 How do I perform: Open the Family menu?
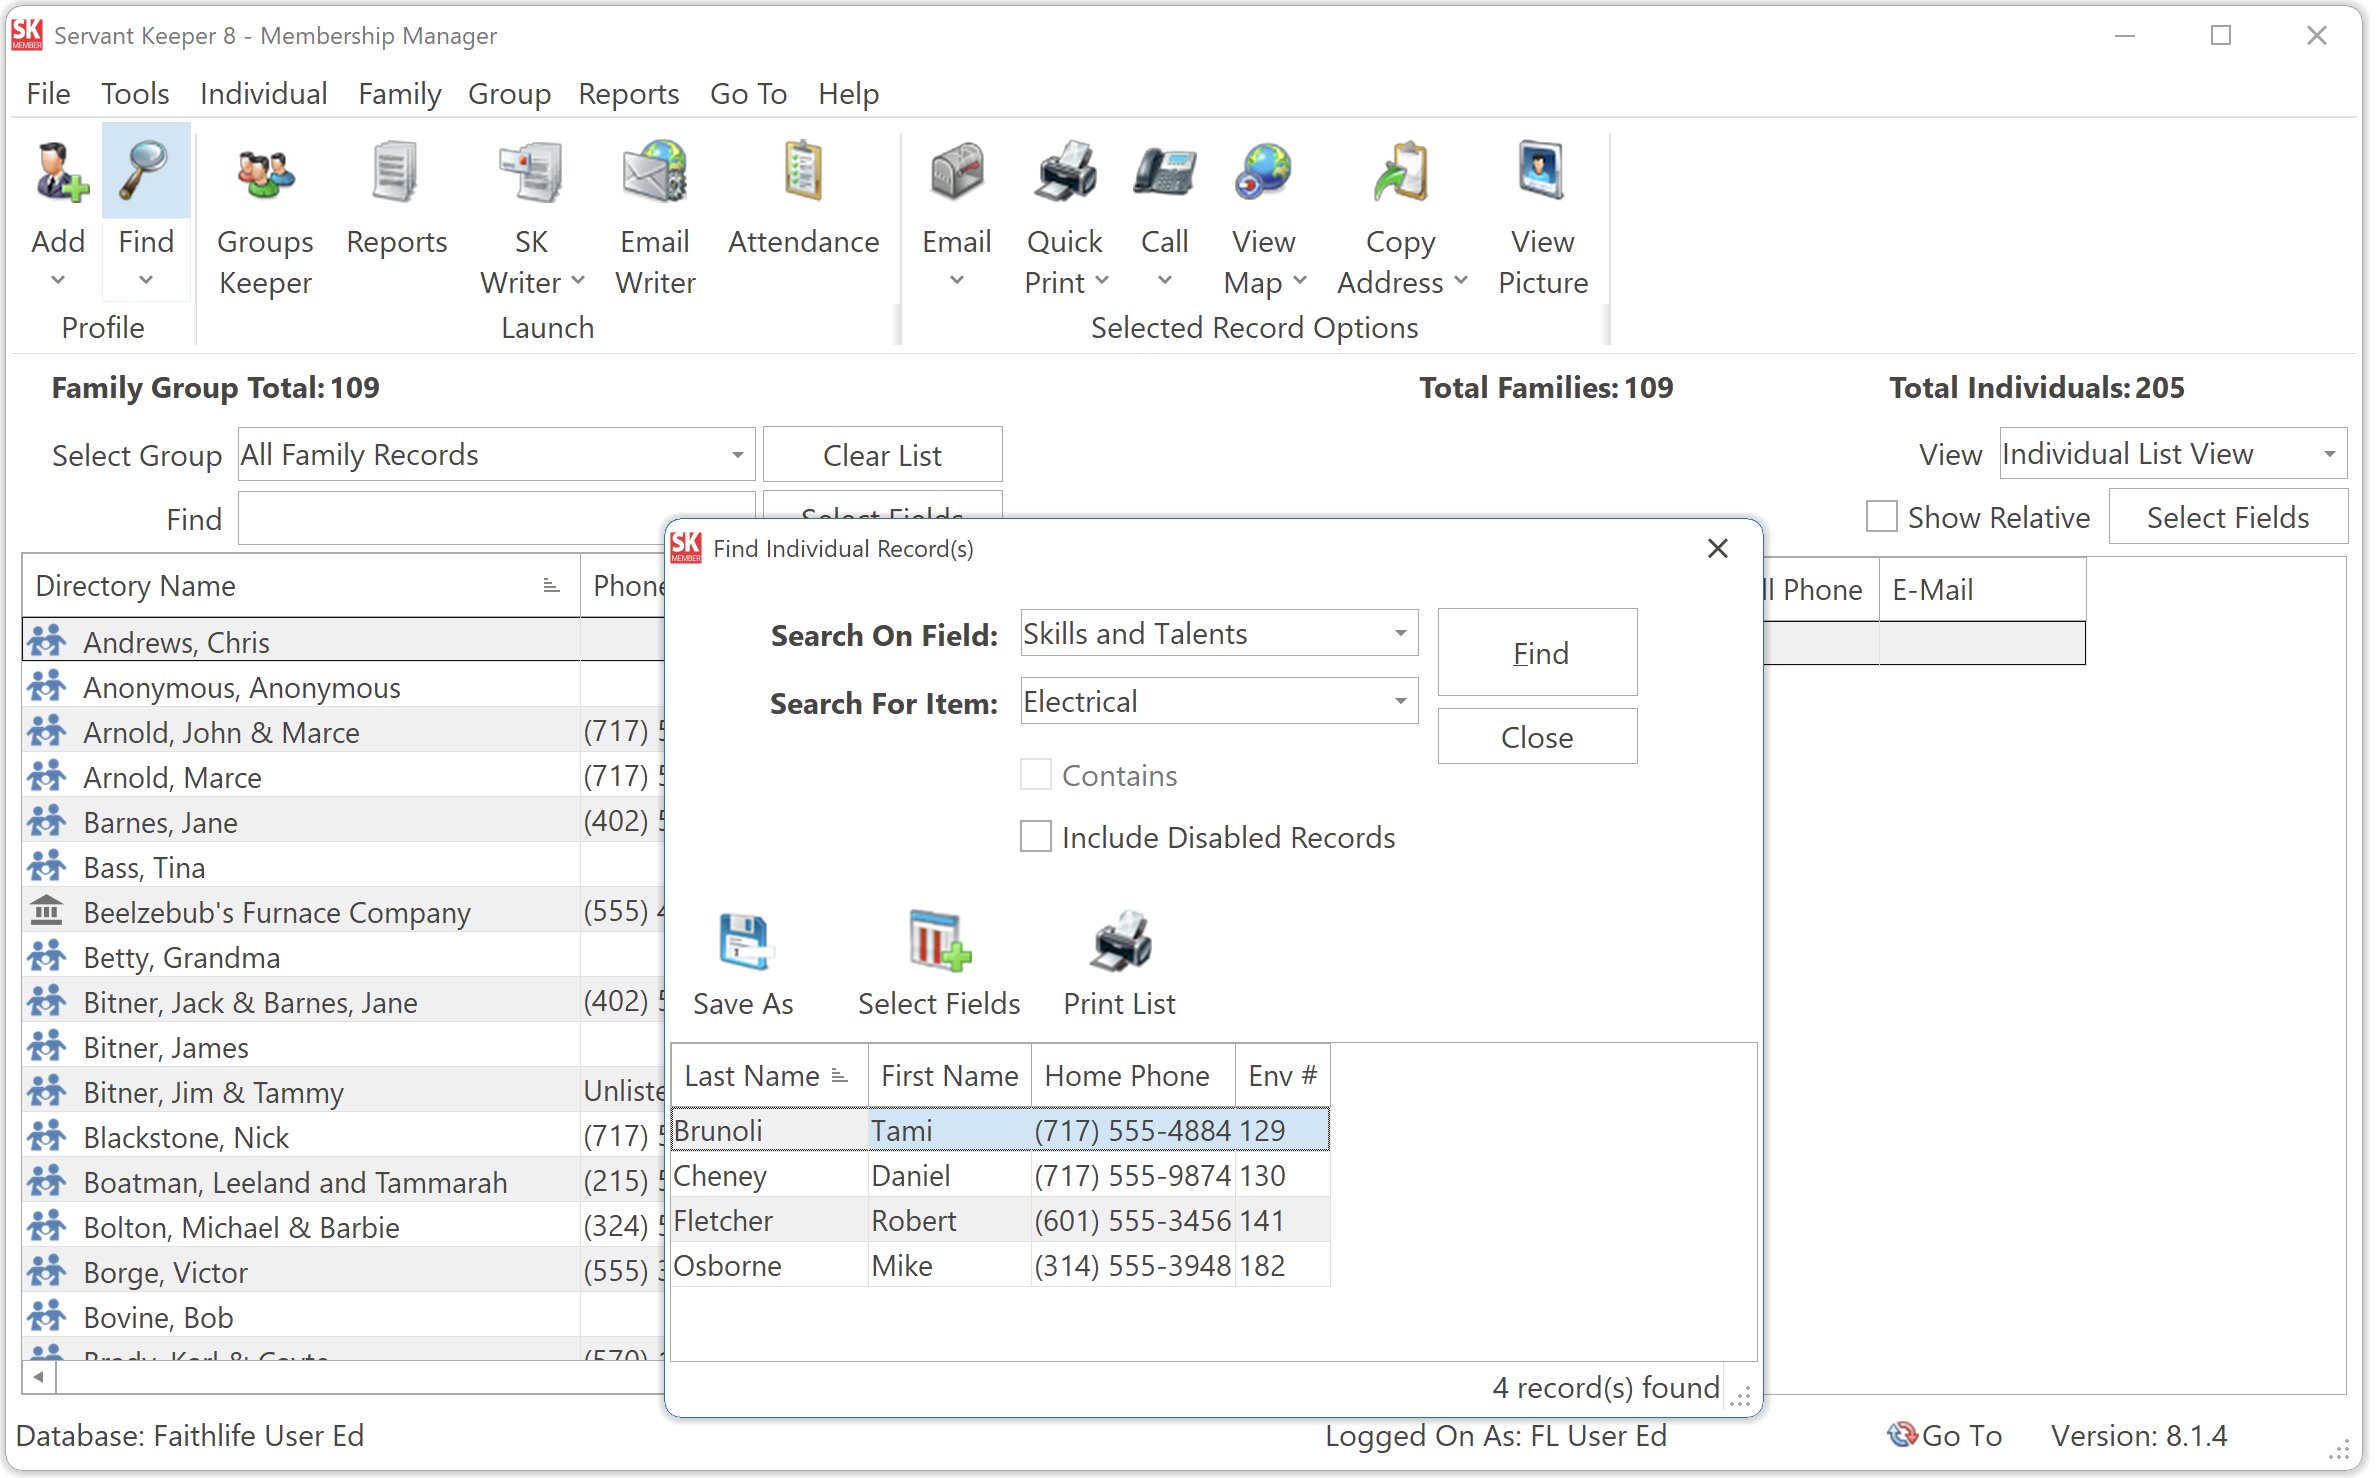398,93
